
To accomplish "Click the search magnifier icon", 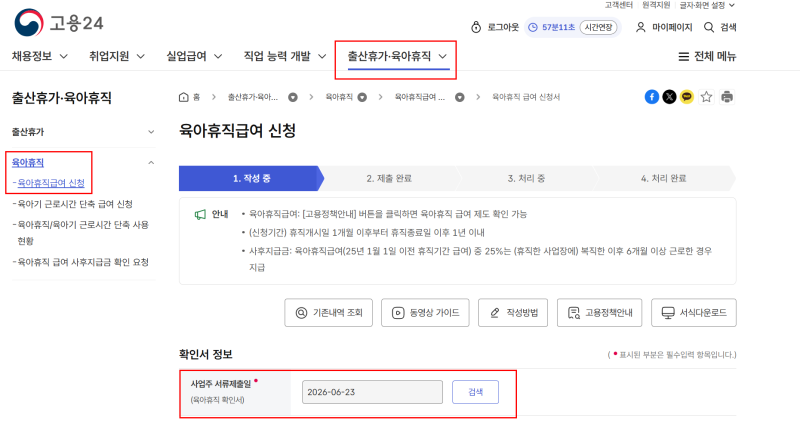I will tap(709, 27).
